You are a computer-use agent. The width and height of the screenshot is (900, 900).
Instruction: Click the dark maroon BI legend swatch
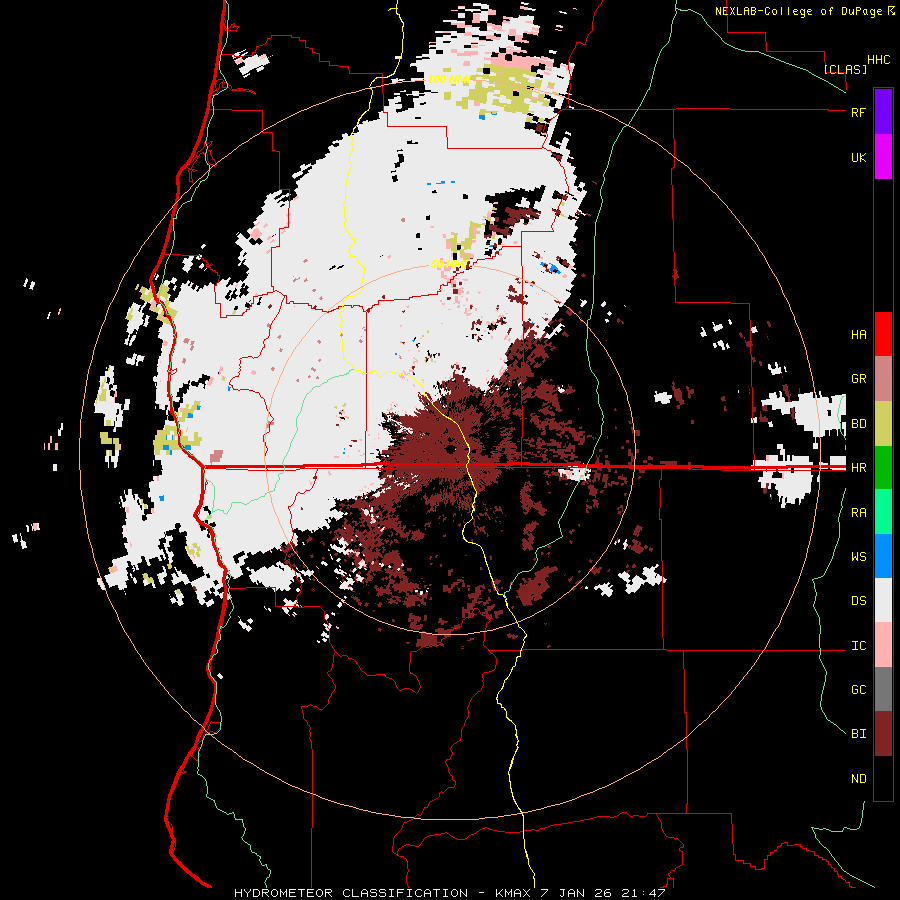pyautogui.click(x=883, y=734)
